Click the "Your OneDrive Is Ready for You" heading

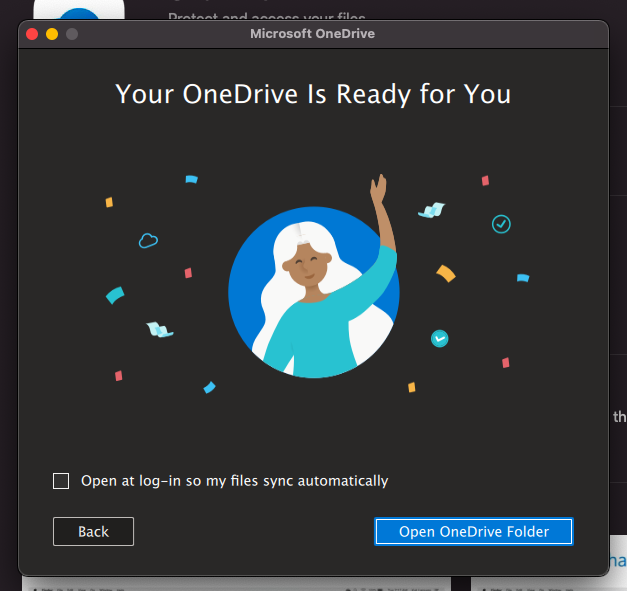(313, 94)
